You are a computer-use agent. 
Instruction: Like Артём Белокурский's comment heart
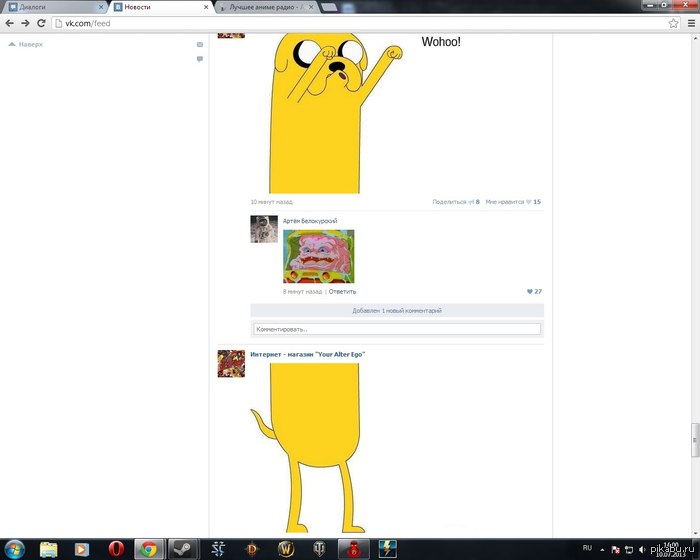[x=529, y=292]
